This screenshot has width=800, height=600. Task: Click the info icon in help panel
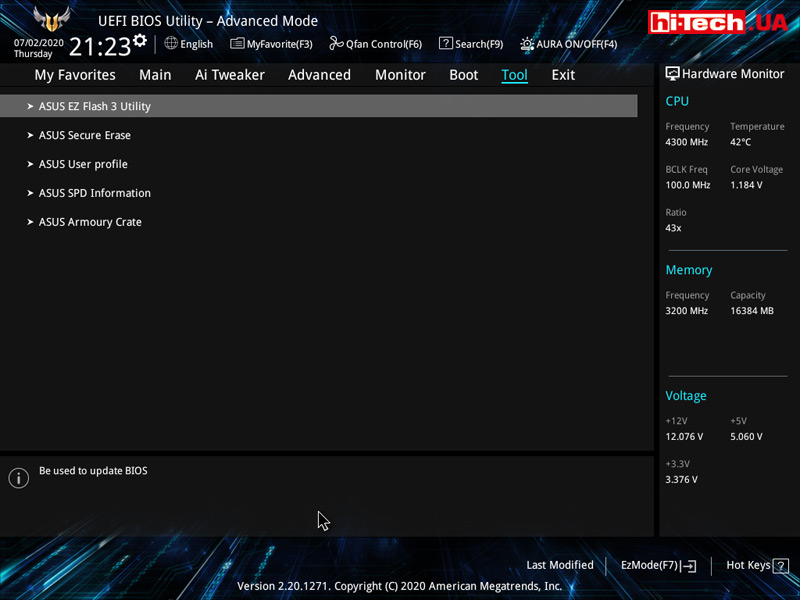(18, 478)
